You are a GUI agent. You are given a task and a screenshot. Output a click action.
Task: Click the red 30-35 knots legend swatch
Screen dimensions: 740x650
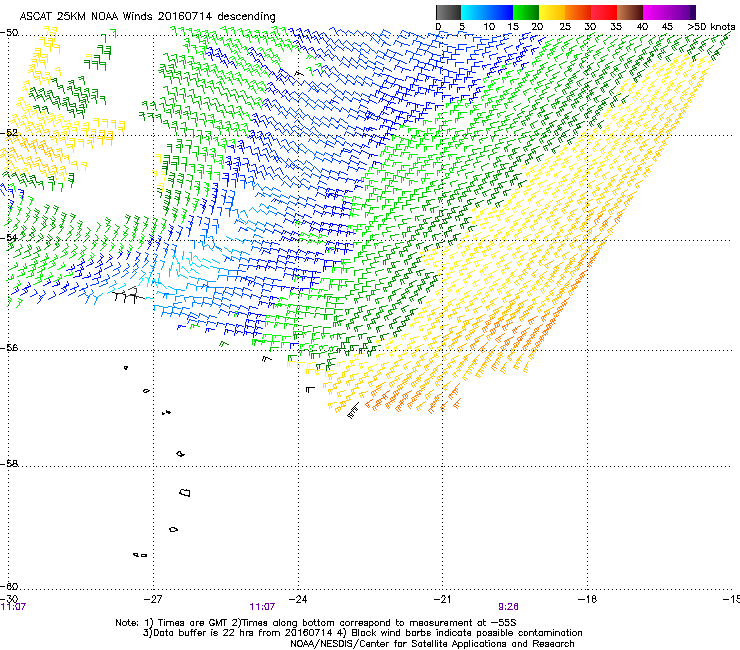[604, 12]
